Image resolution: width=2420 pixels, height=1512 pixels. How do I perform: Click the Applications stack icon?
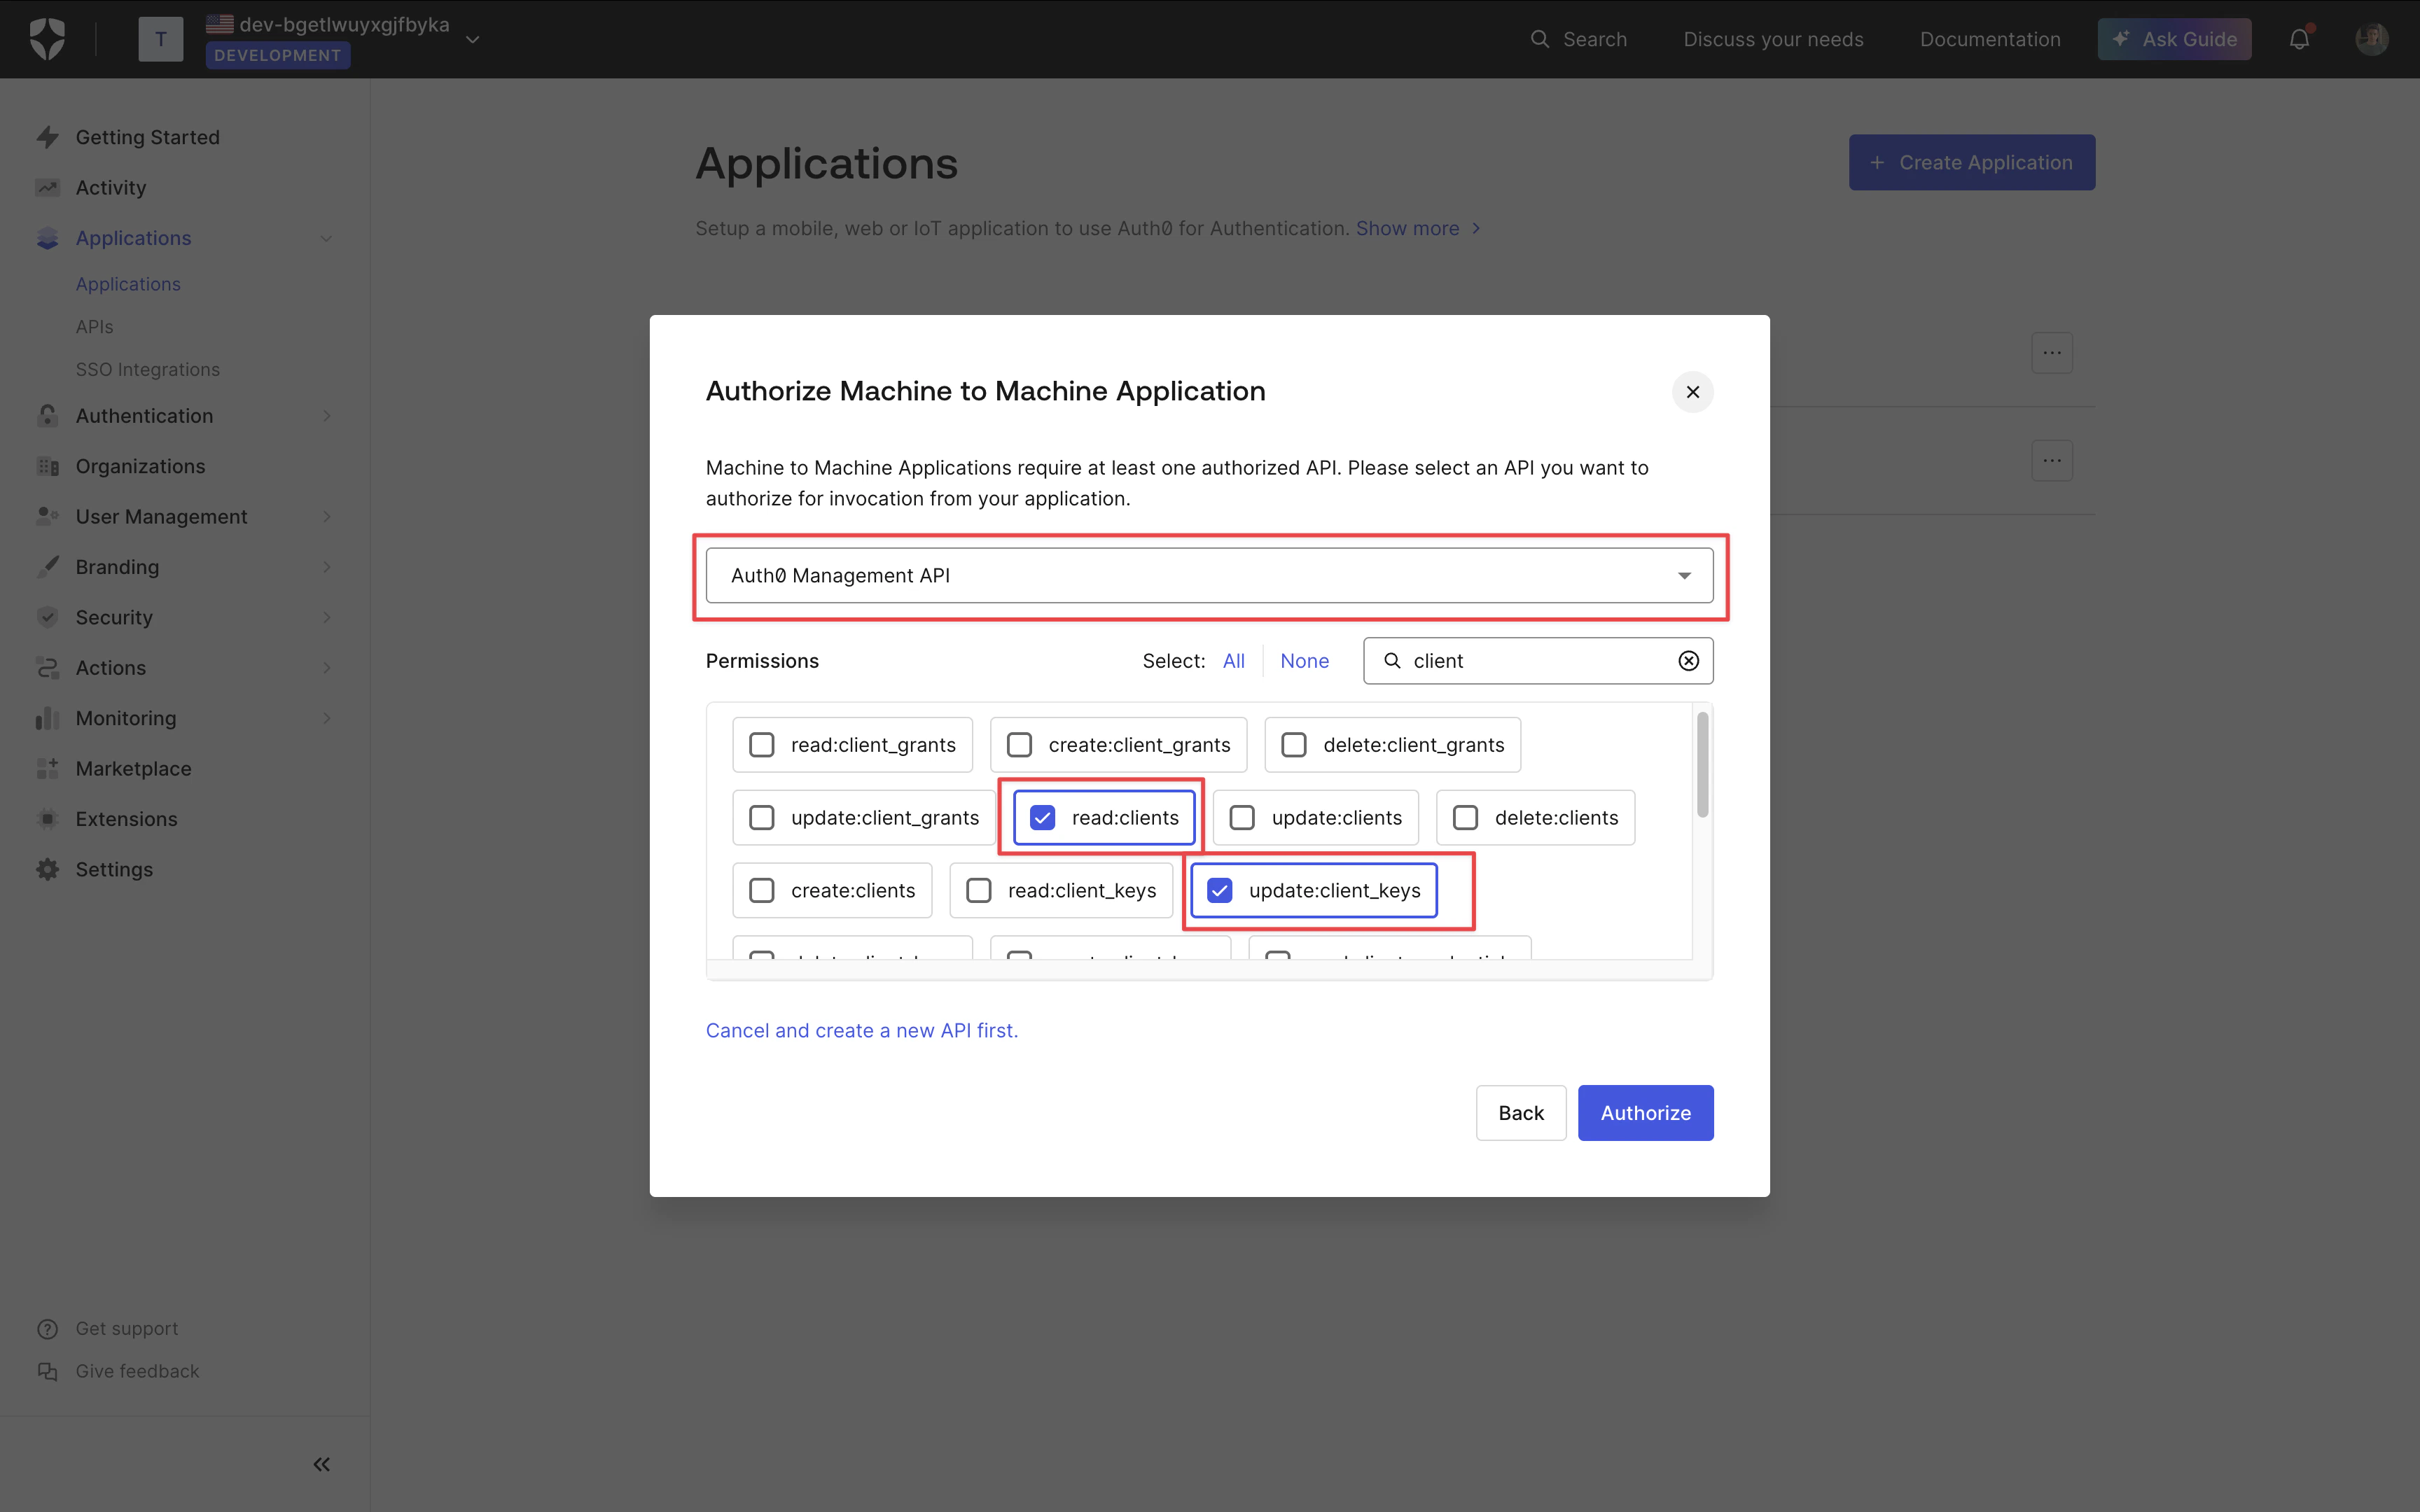click(x=47, y=238)
